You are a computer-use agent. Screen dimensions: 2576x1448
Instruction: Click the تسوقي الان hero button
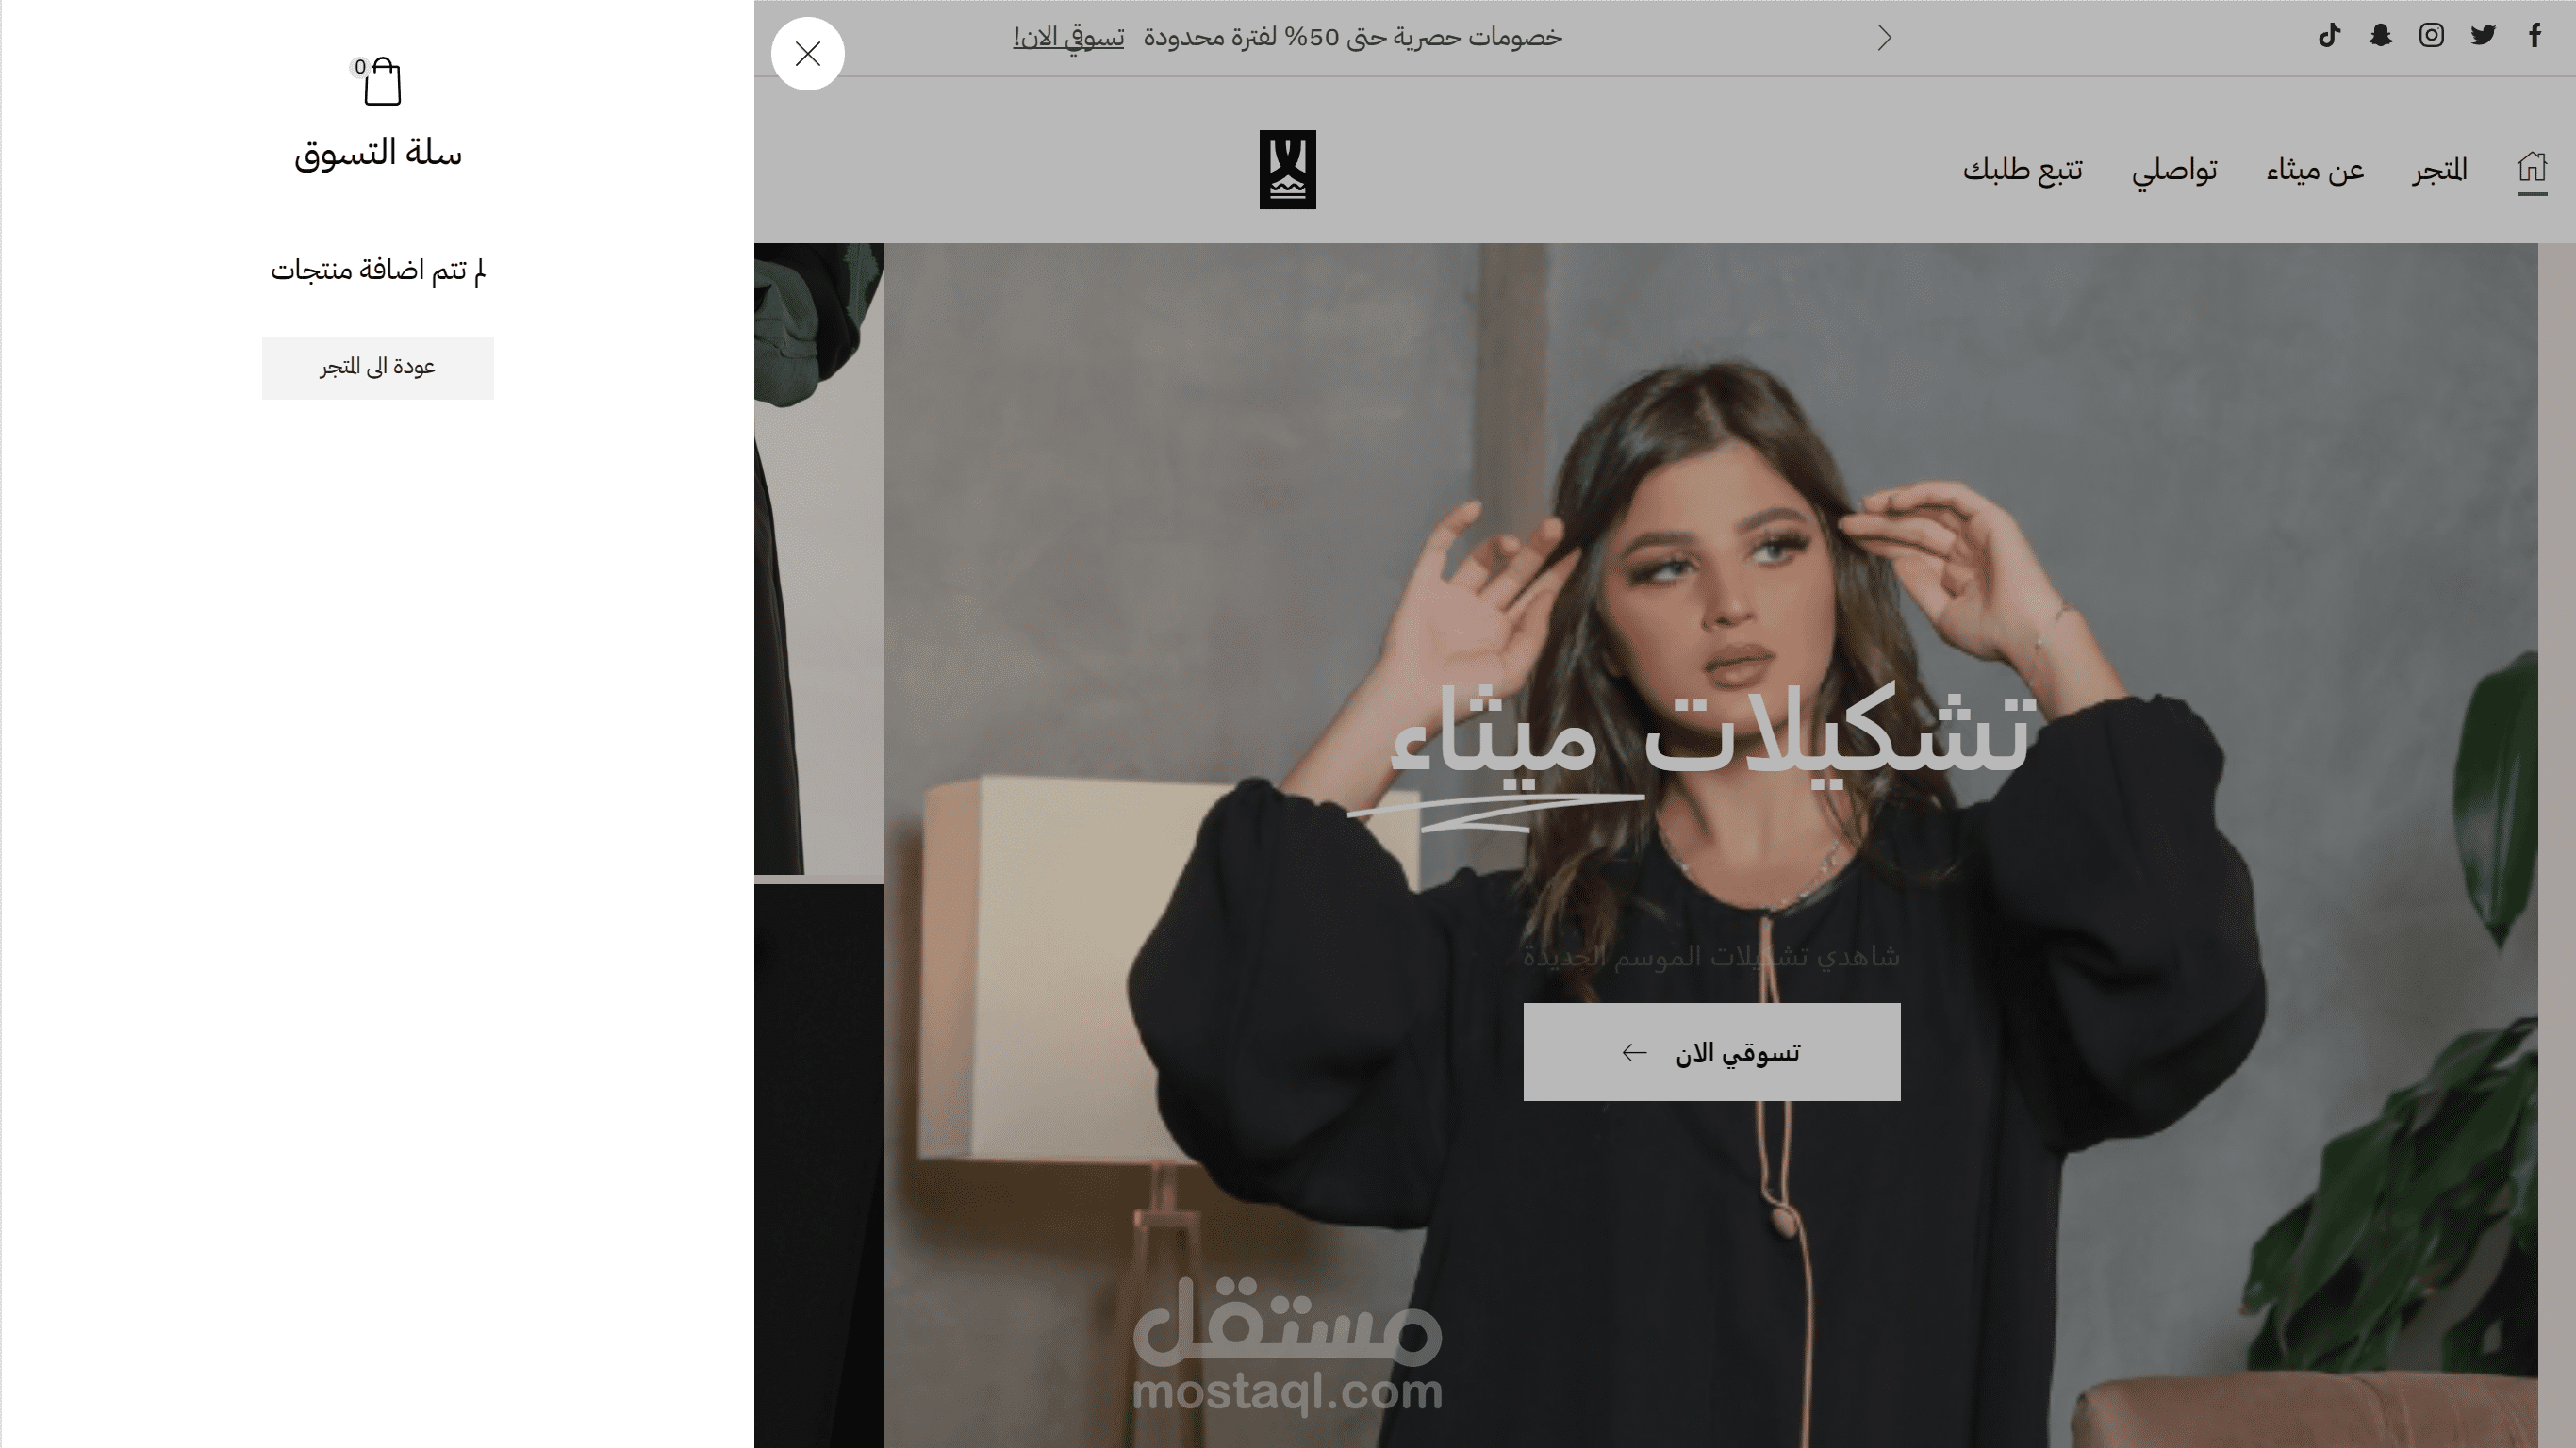(1711, 1052)
